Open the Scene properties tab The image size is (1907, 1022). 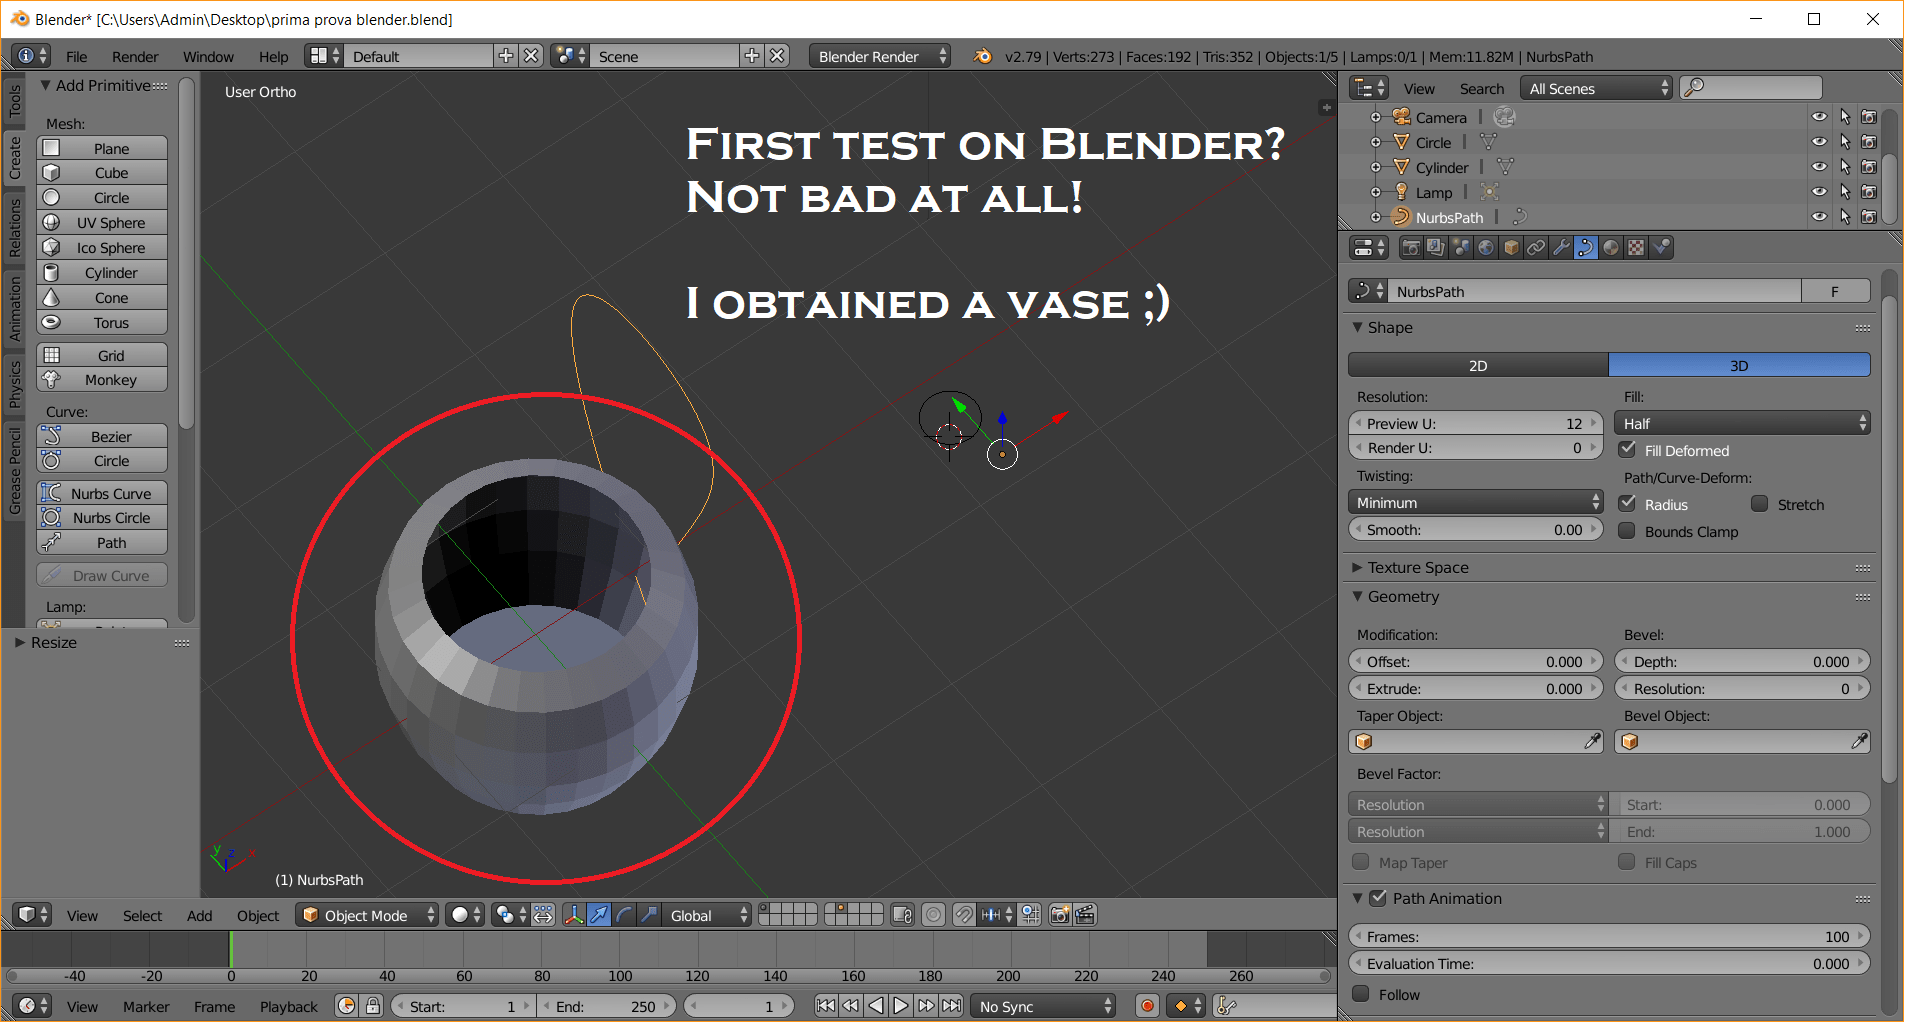point(1461,248)
